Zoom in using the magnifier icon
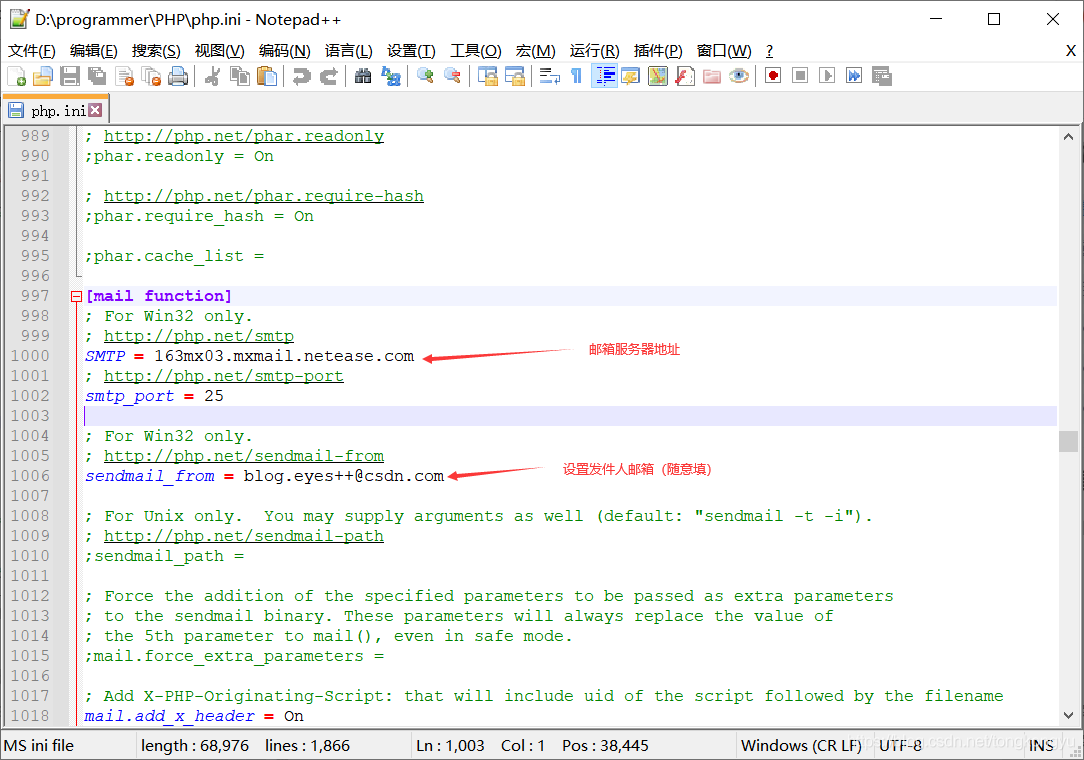The height and width of the screenshot is (760, 1084). point(424,75)
